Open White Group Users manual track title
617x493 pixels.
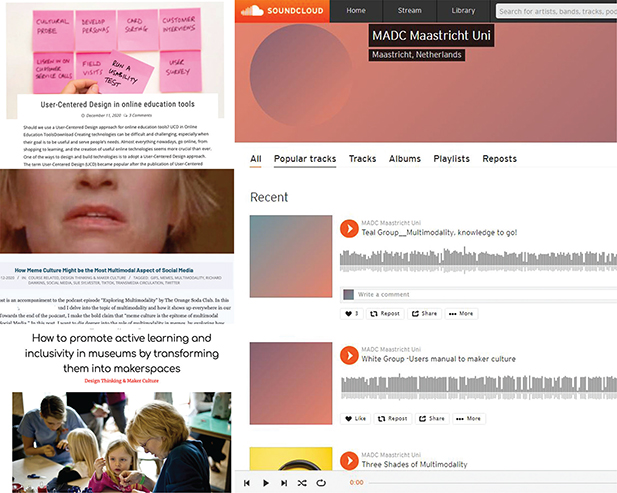pos(438,359)
